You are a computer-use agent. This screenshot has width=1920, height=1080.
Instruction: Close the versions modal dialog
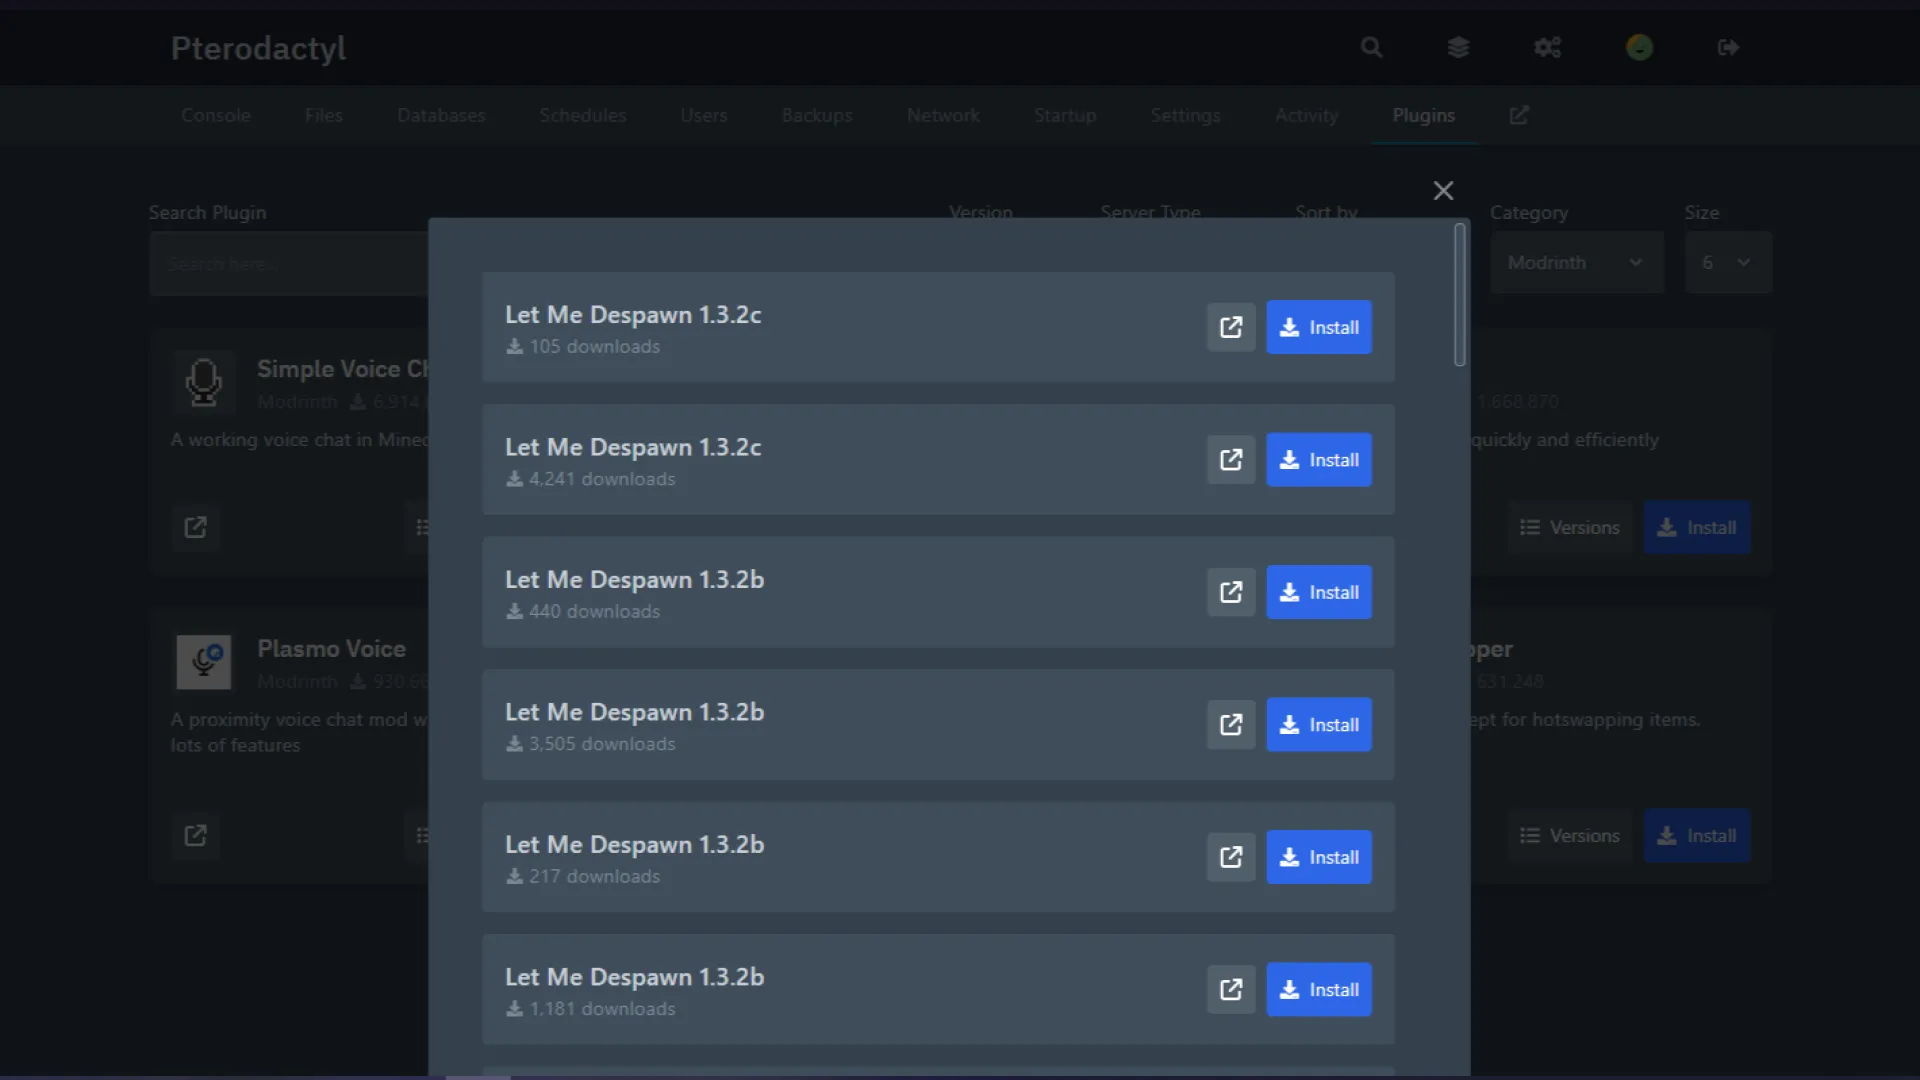(x=1443, y=190)
